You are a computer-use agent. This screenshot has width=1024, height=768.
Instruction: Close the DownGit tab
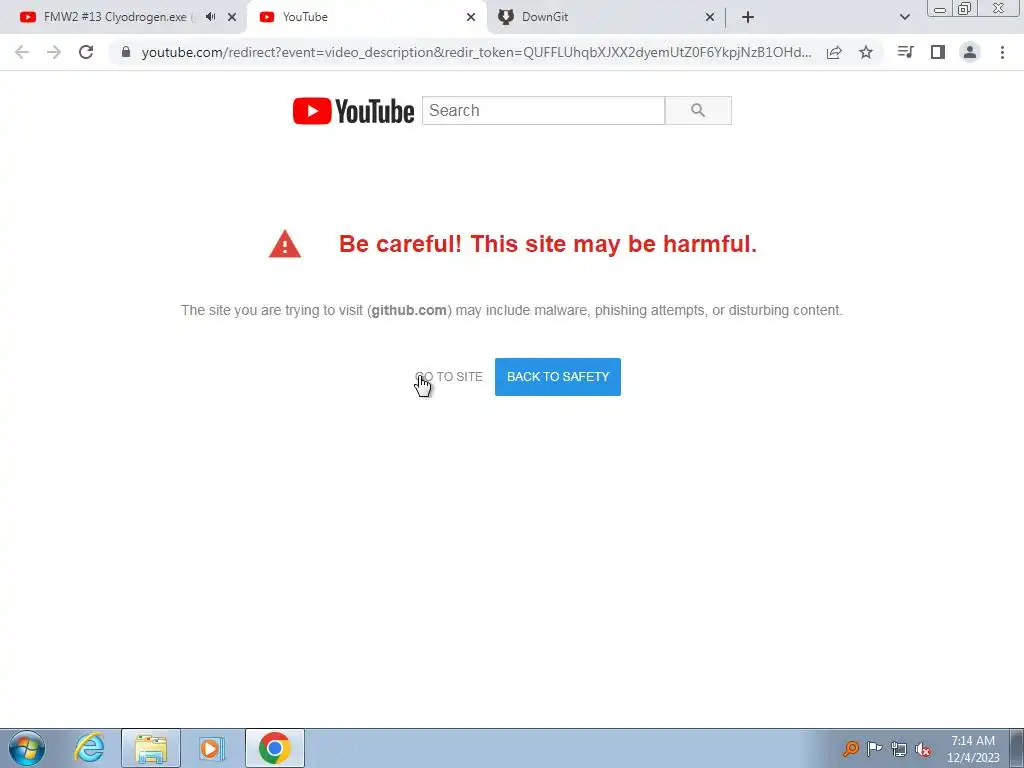pos(710,17)
